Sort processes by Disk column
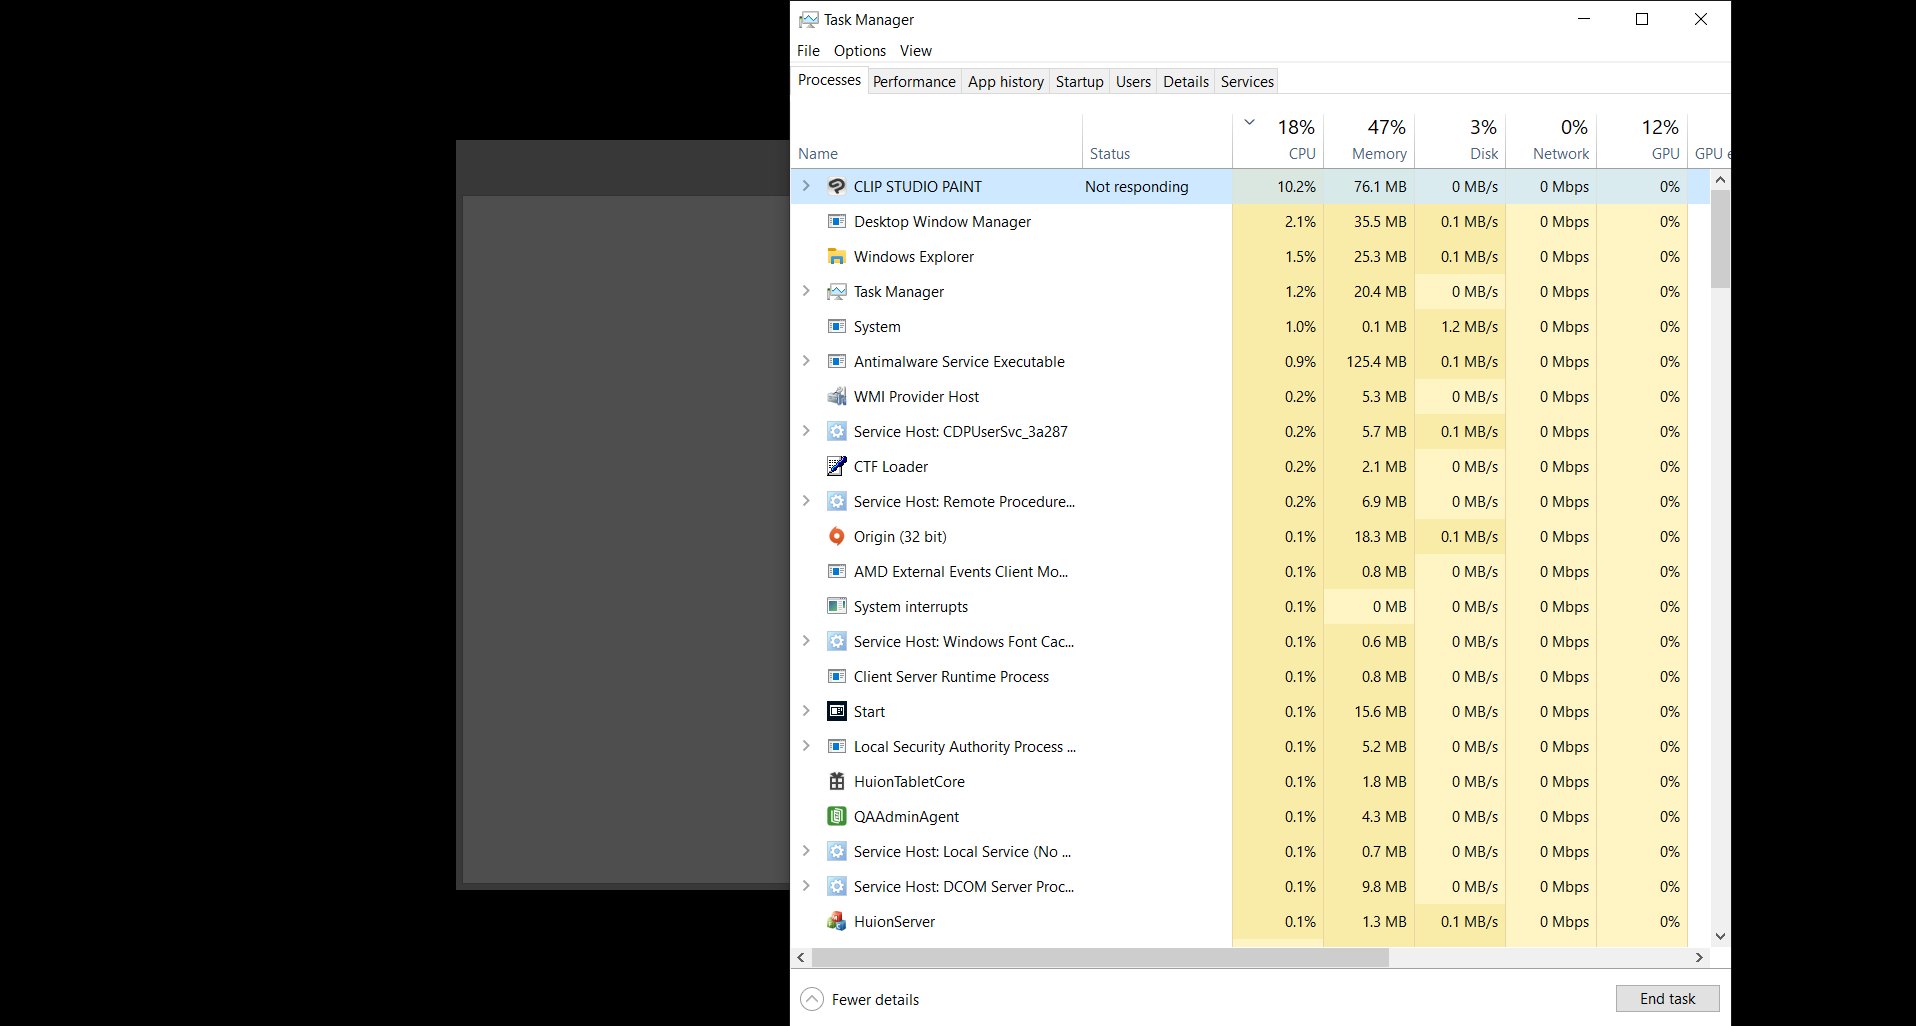 pyautogui.click(x=1460, y=141)
